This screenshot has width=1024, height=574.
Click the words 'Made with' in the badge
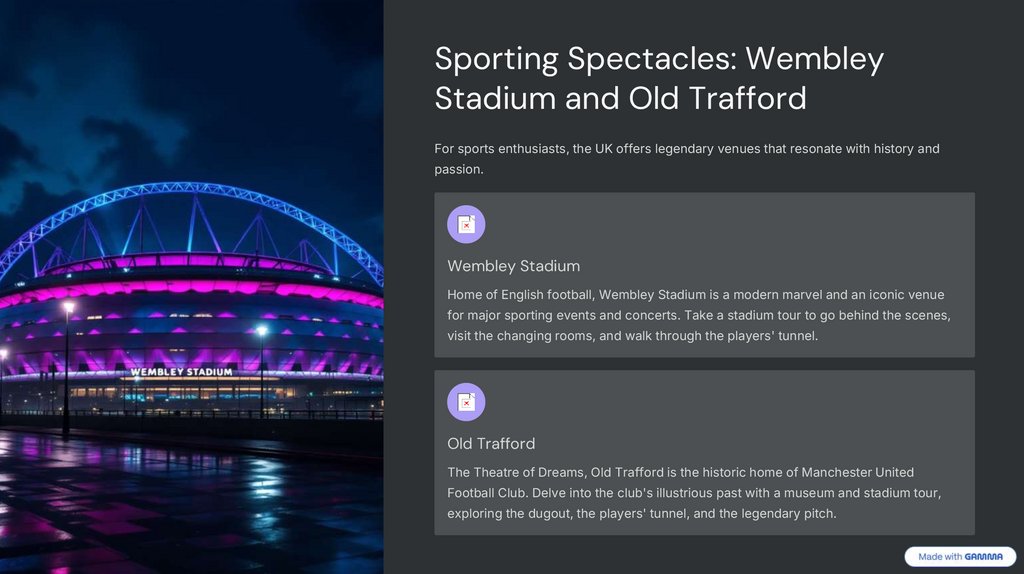pos(940,557)
